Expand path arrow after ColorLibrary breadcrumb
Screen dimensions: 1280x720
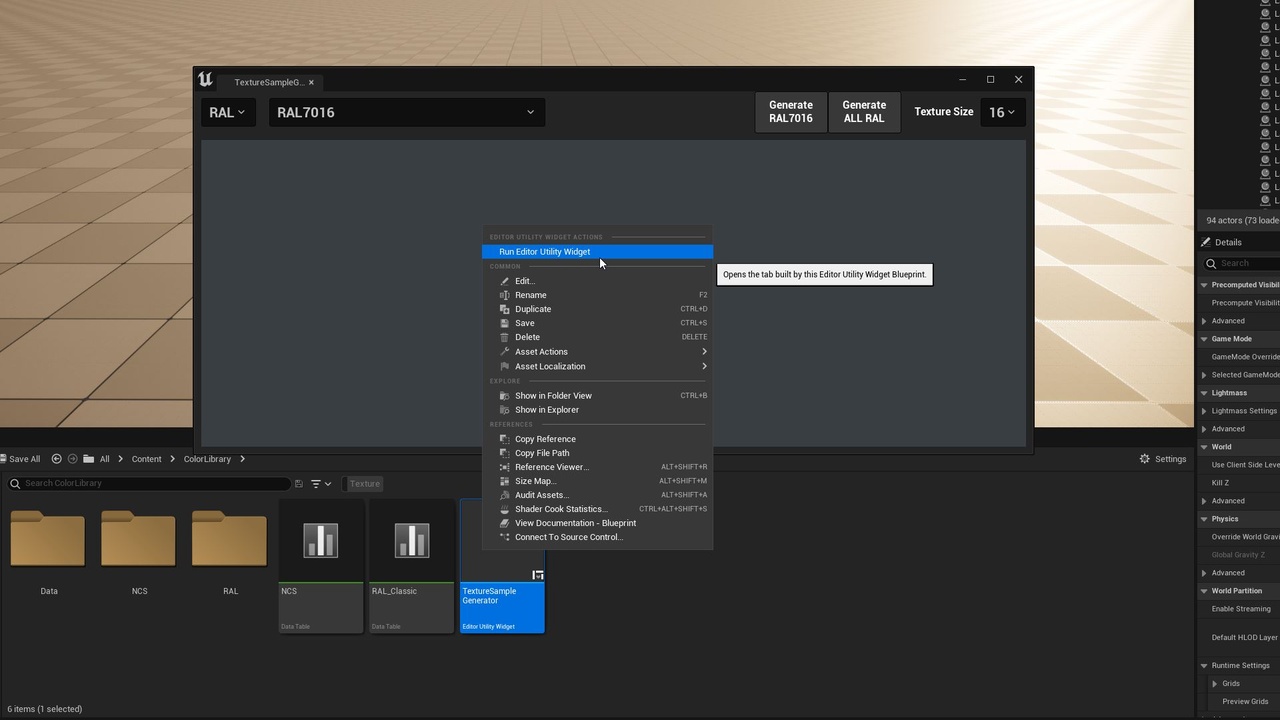pyautogui.click(x=242, y=459)
